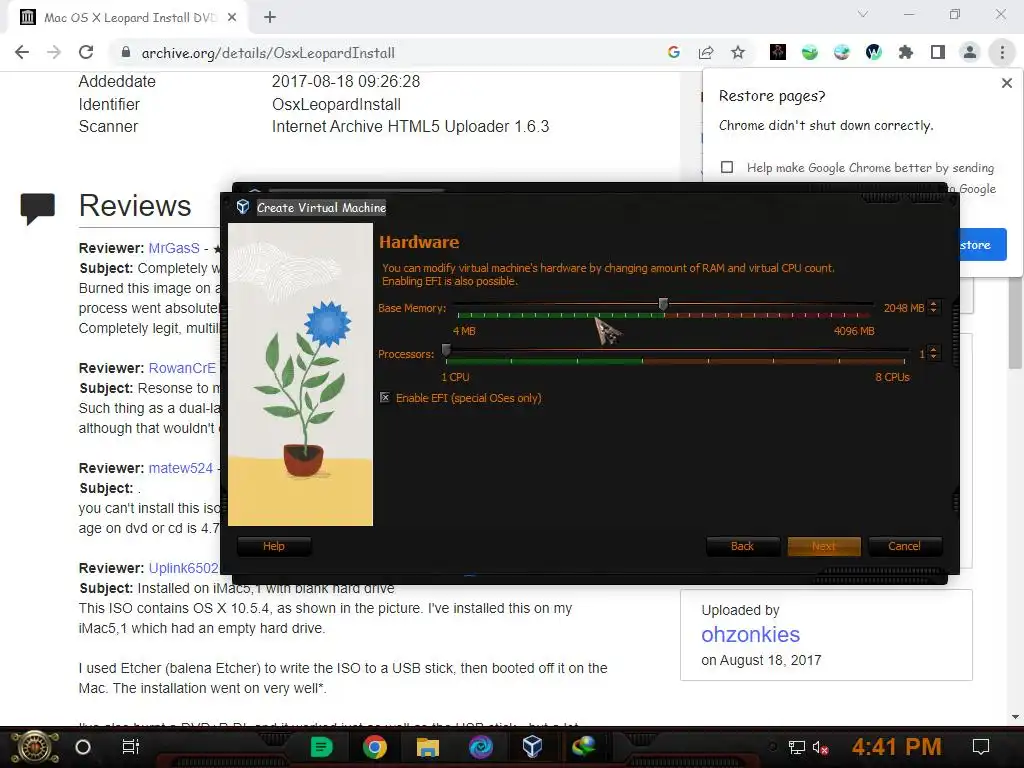The height and width of the screenshot is (768, 1024).
Task: Open Internet Download Manager taskbar icon
Action: click(584, 746)
